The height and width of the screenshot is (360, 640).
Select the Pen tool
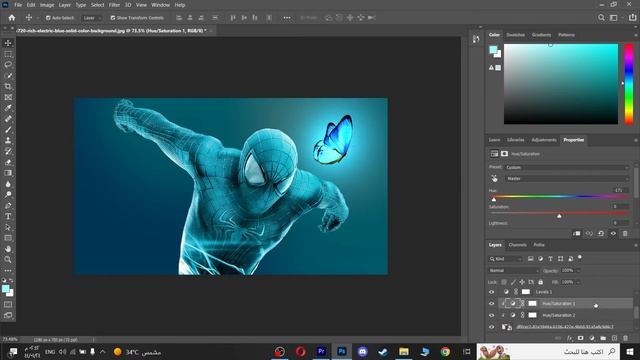(x=8, y=206)
